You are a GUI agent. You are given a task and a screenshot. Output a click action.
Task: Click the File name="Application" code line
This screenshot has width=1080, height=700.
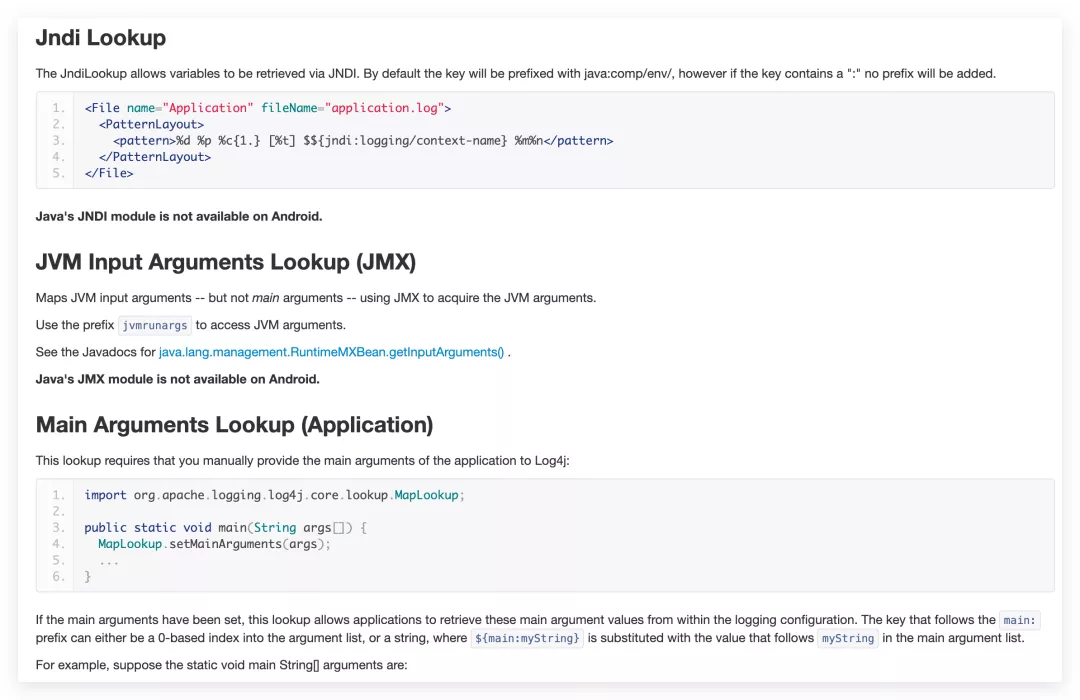click(x=268, y=108)
